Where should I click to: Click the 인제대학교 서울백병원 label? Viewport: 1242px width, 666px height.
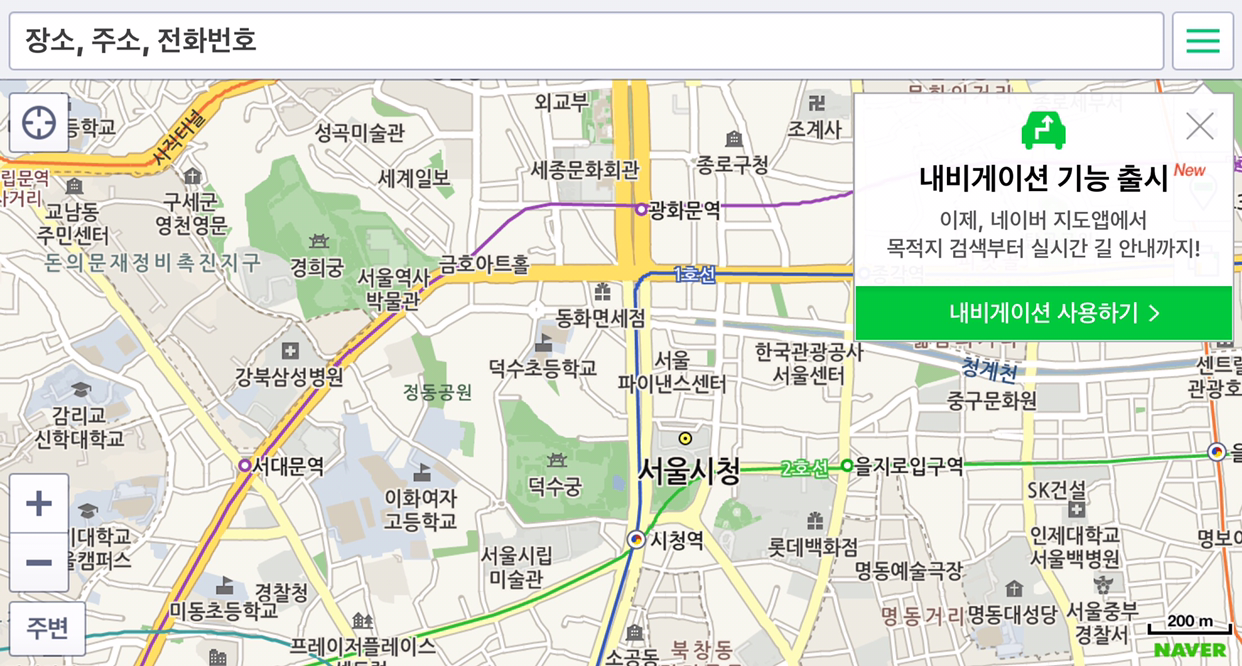(x=1075, y=545)
